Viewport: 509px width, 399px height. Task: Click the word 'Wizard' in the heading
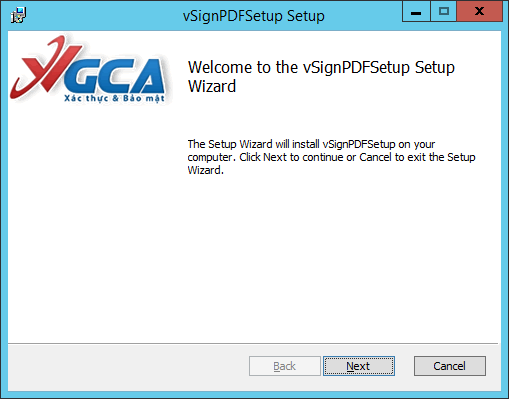pos(212,86)
